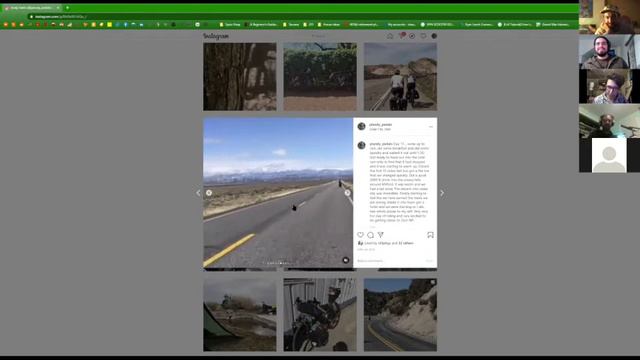Click the comment bubble icon
This screenshot has width=640, height=360.
click(370, 235)
